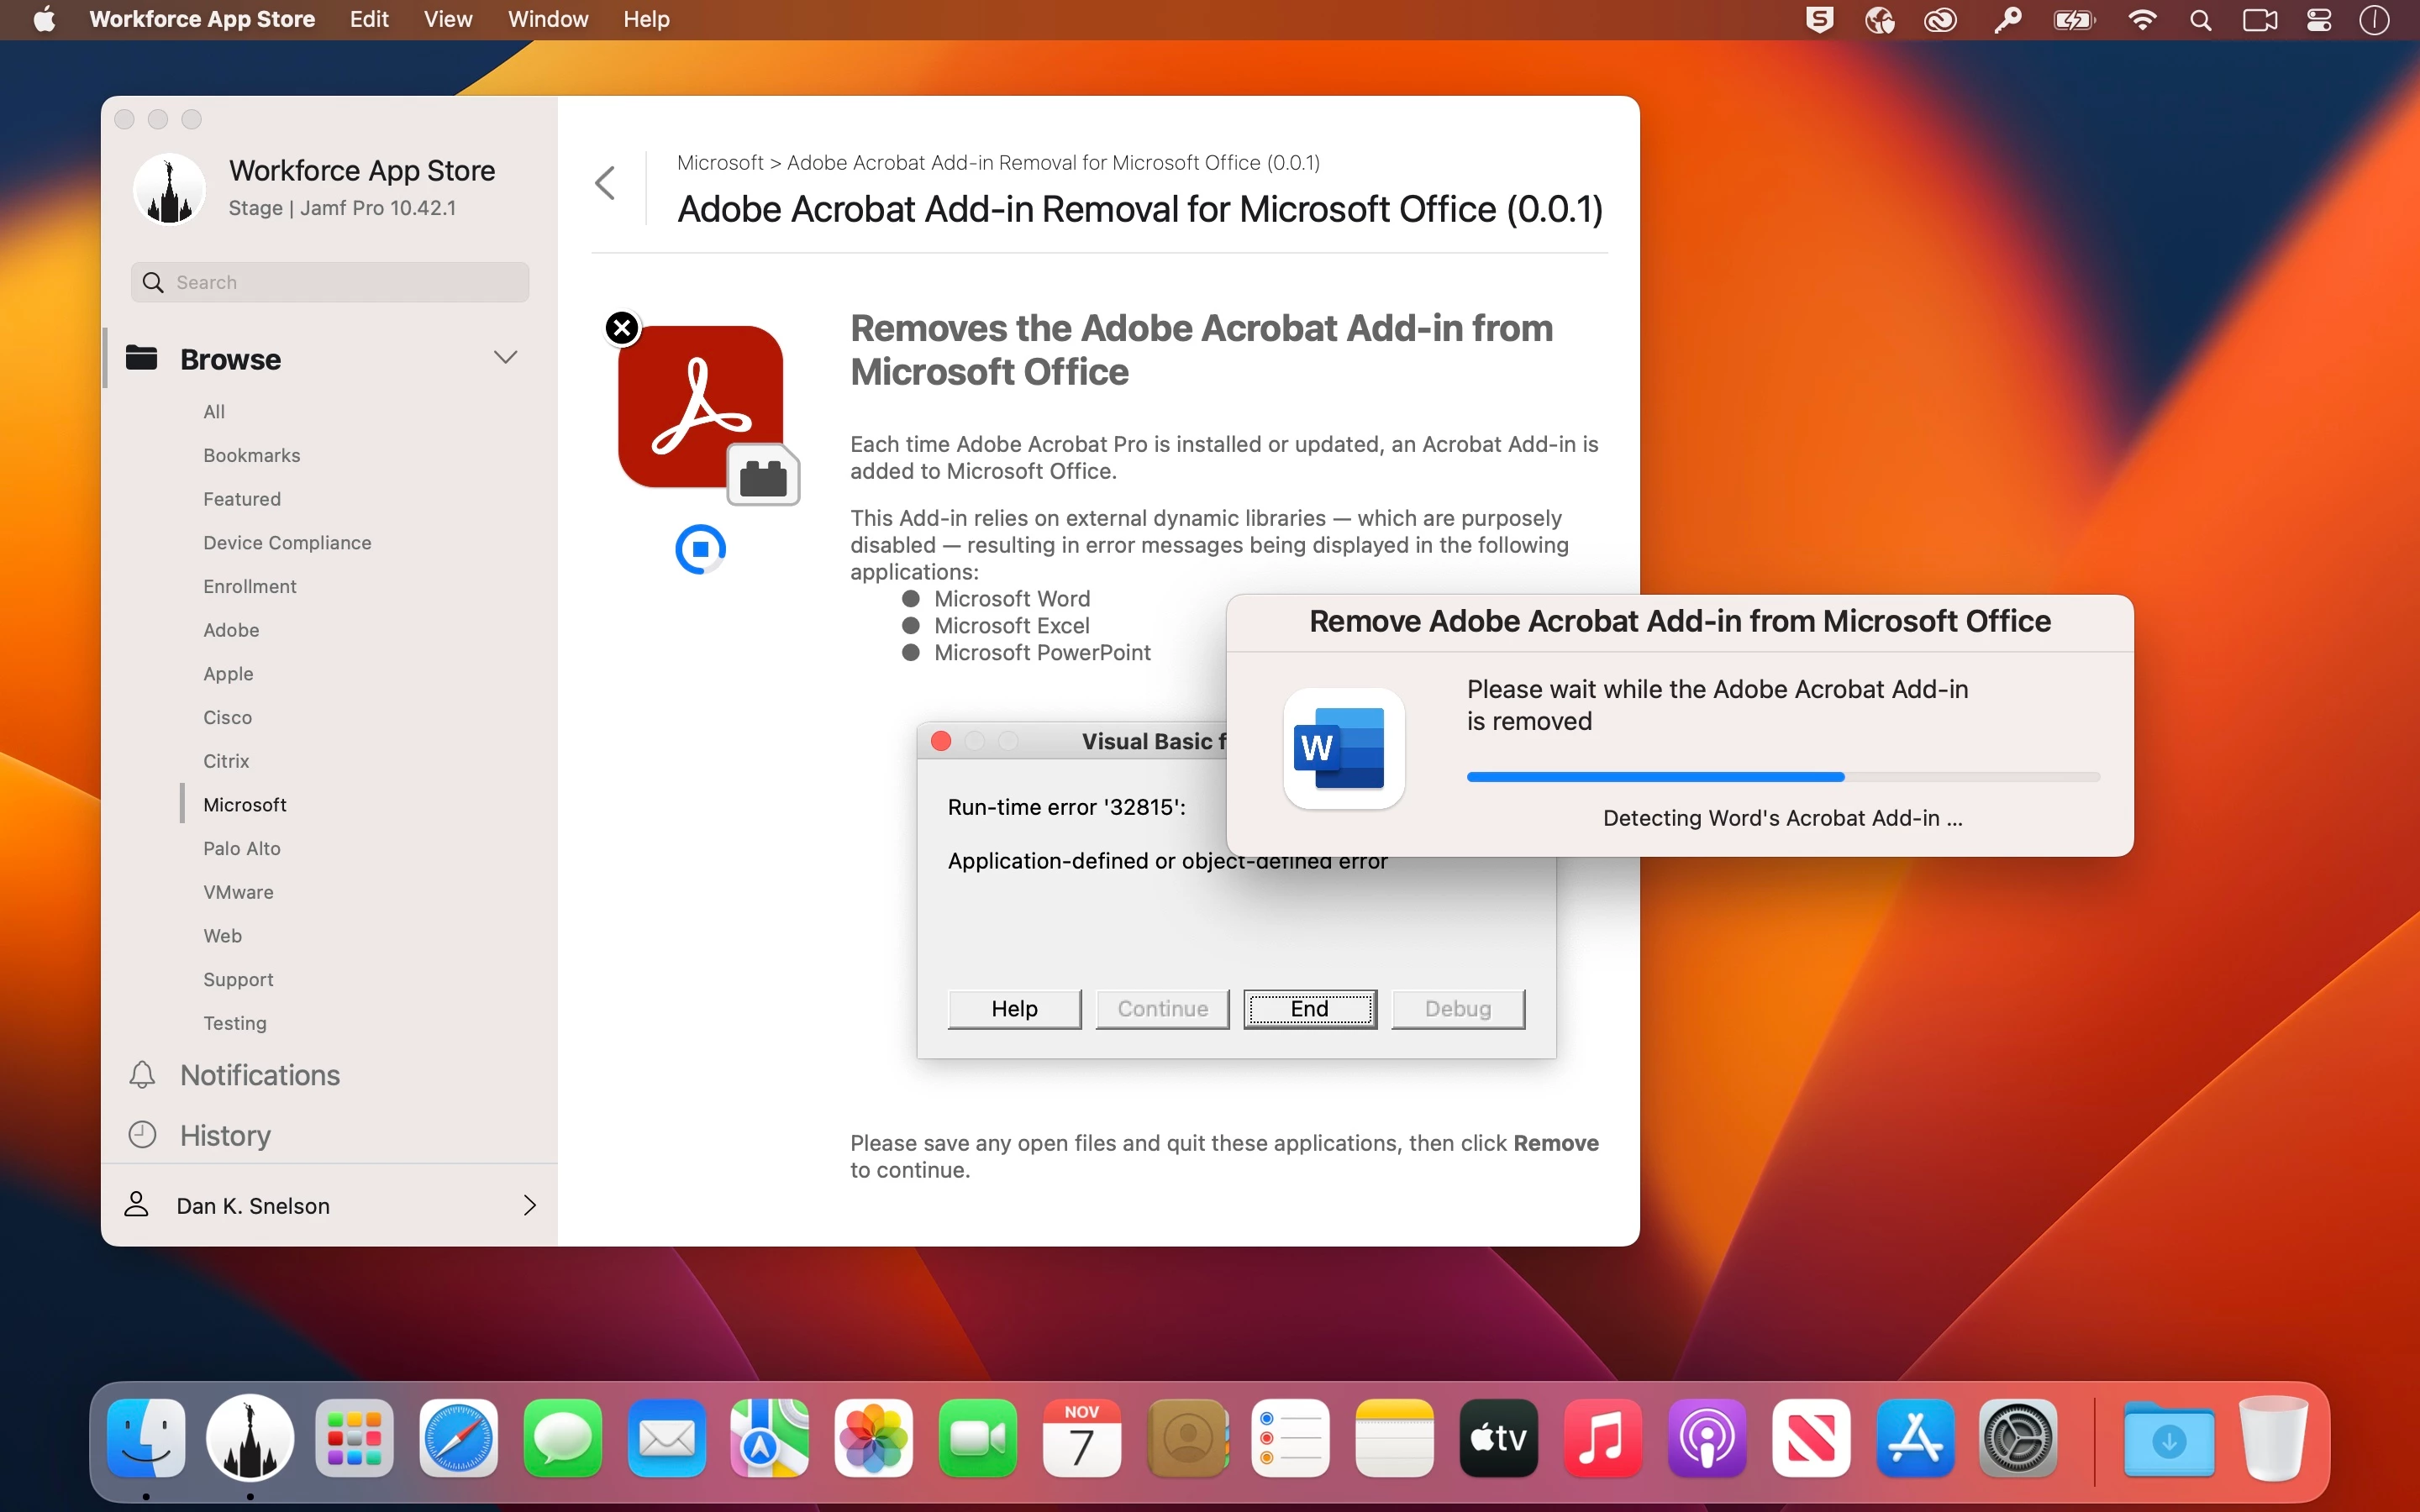Viewport: 2420px width, 1512px height.
Task: Click Debug in Visual Basic dialog
Action: tap(1458, 1009)
